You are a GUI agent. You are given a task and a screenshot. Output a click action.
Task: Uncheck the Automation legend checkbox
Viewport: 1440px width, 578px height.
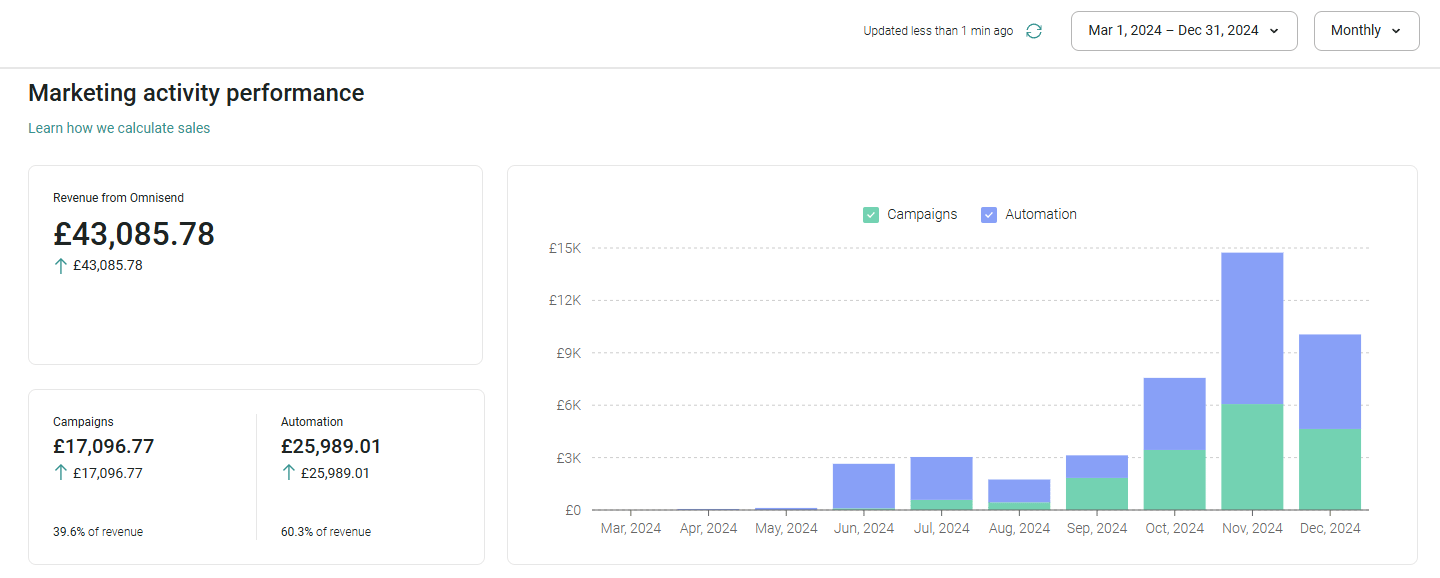click(989, 214)
